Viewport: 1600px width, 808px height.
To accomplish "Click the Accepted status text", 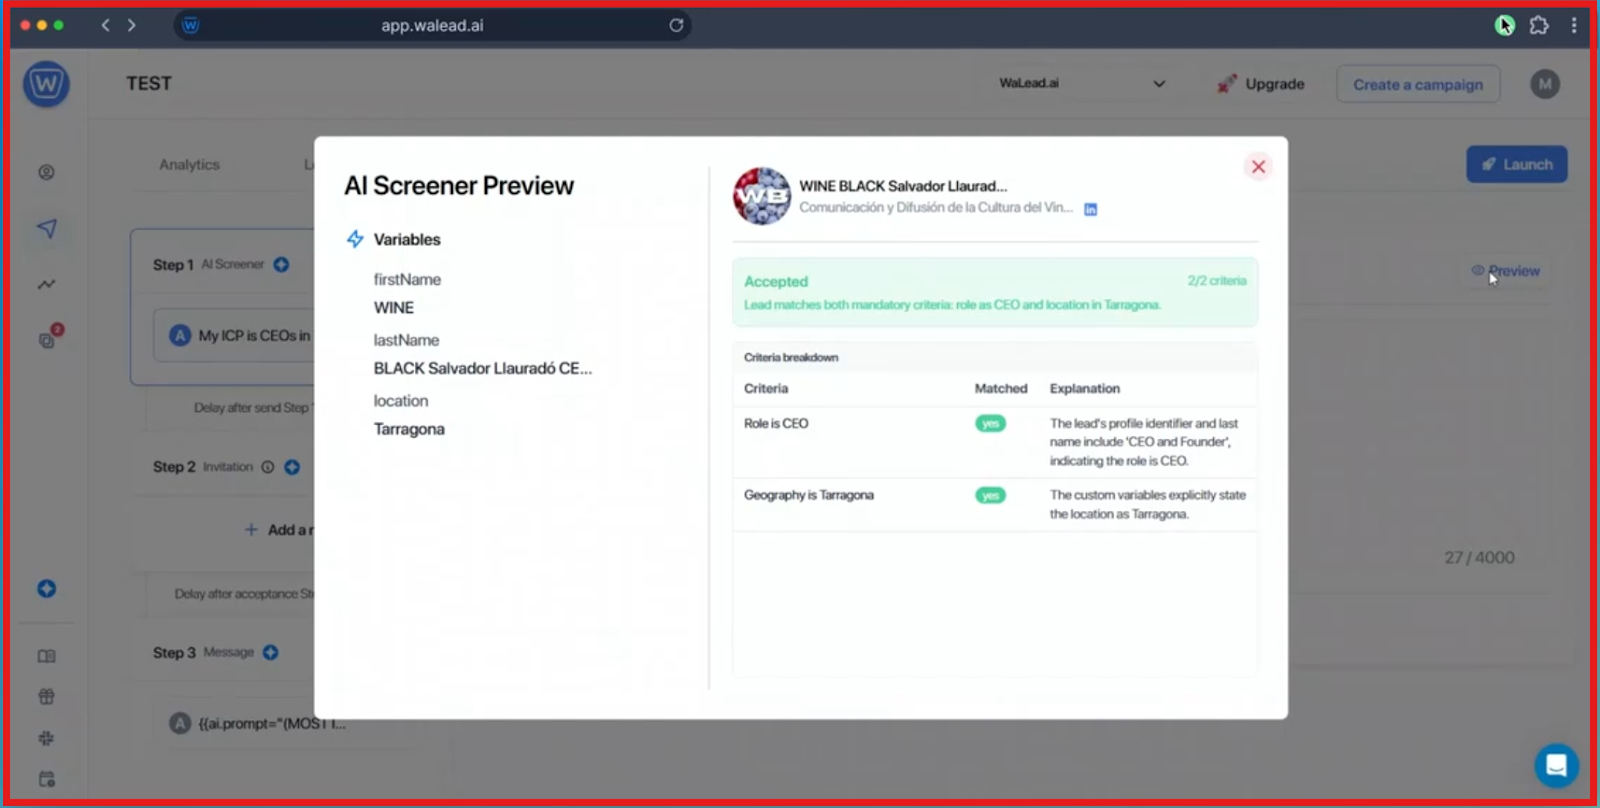I will click(776, 282).
